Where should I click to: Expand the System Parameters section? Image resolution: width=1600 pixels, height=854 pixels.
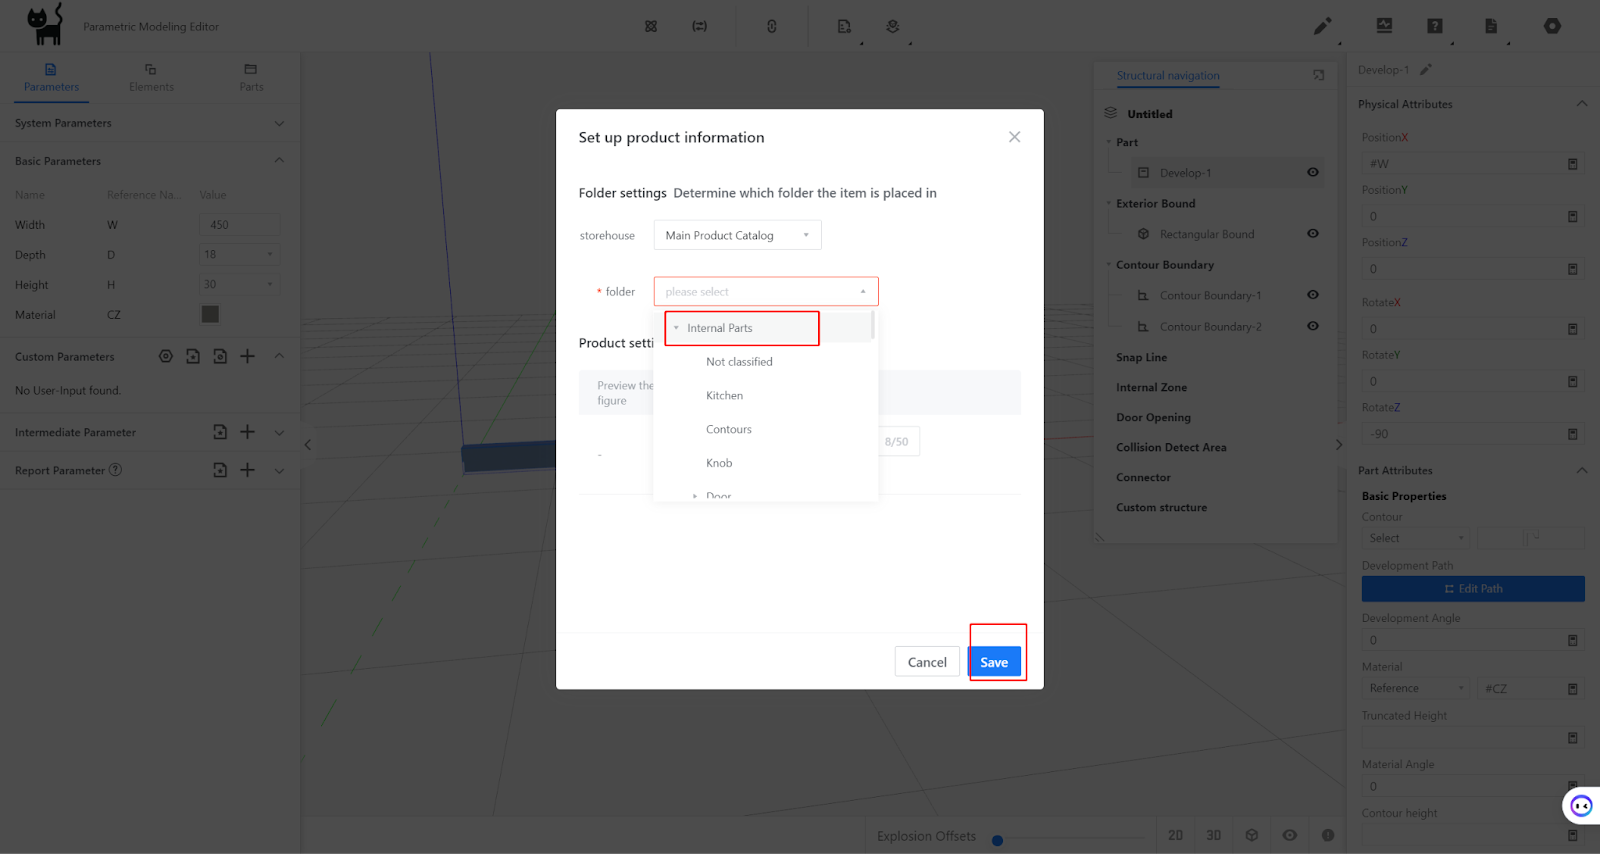[x=279, y=123]
